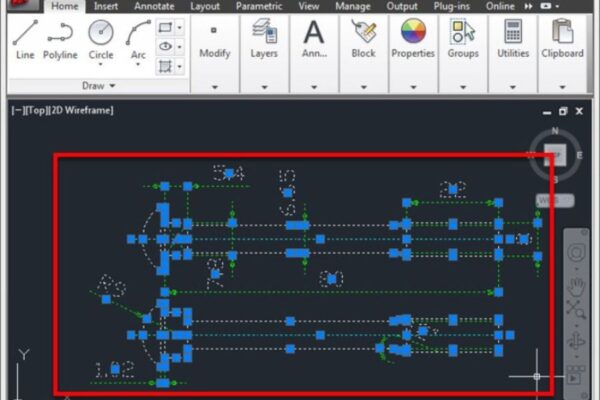The width and height of the screenshot is (600, 400).
Task: Expand the Draw panel dropdown
Action: [x=99, y=86]
